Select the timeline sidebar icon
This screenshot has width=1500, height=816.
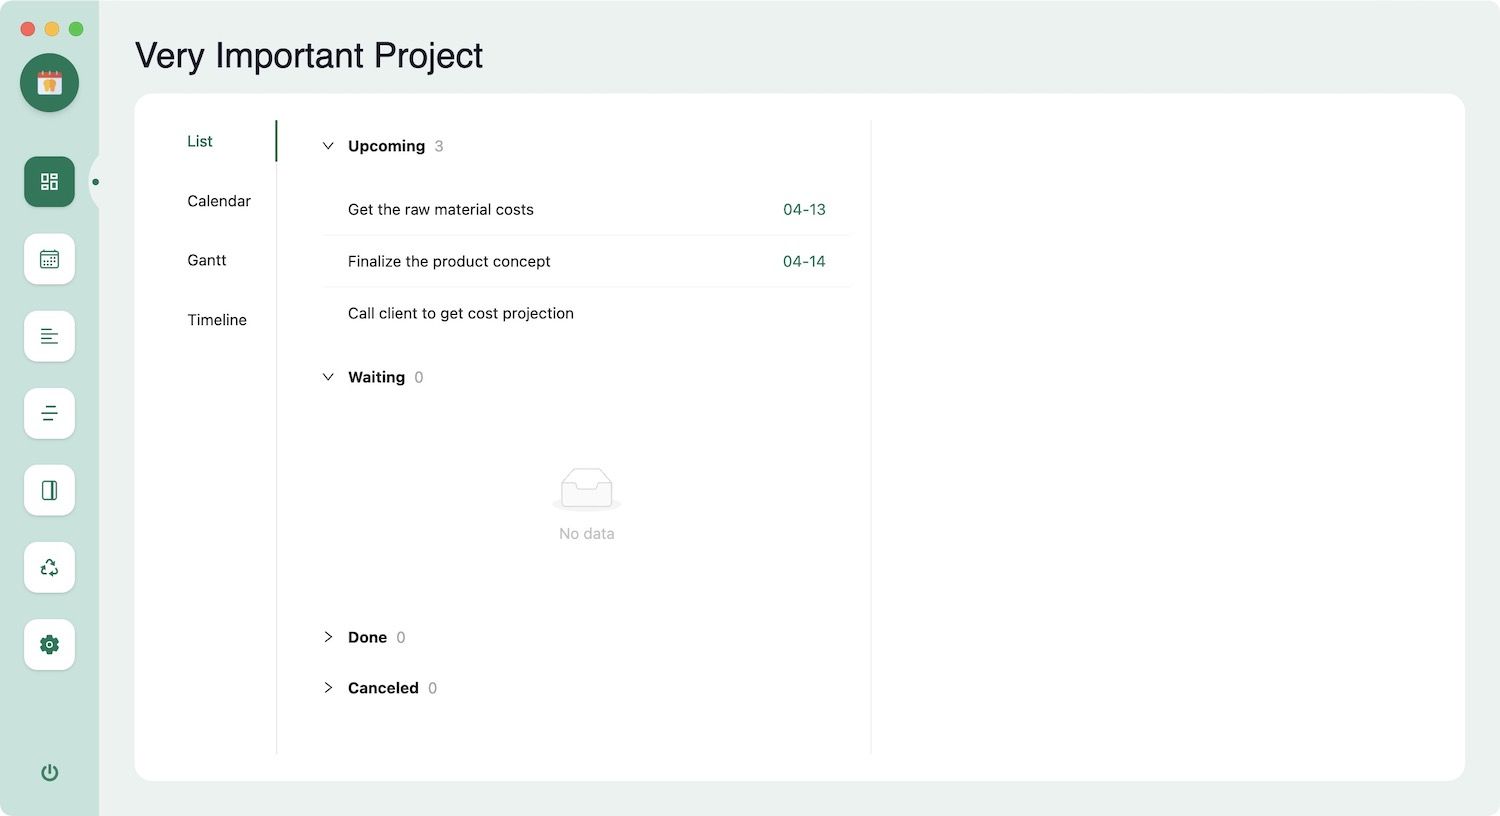tap(49, 413)
